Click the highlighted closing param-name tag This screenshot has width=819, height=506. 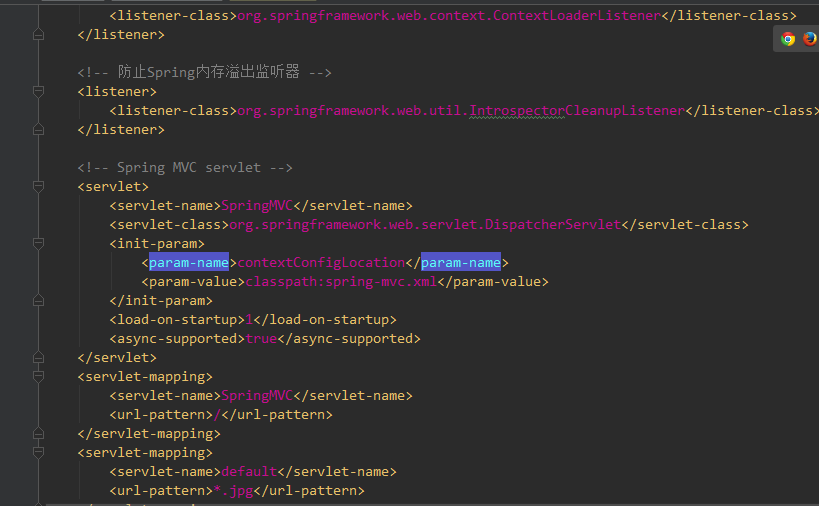point(461,263)
